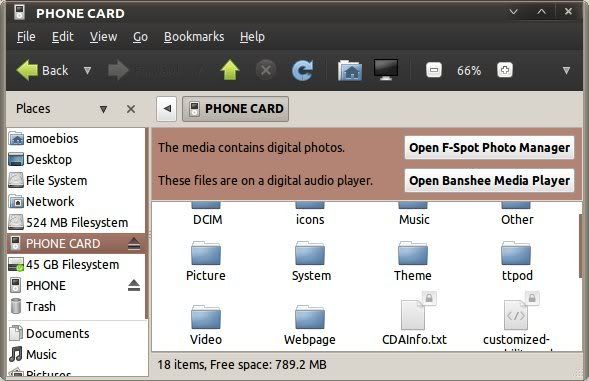Image resolution: width=589 pixels, height=381 pixels.
Task: Select Desktop in the sidebar
Action: tap(76, 160)
